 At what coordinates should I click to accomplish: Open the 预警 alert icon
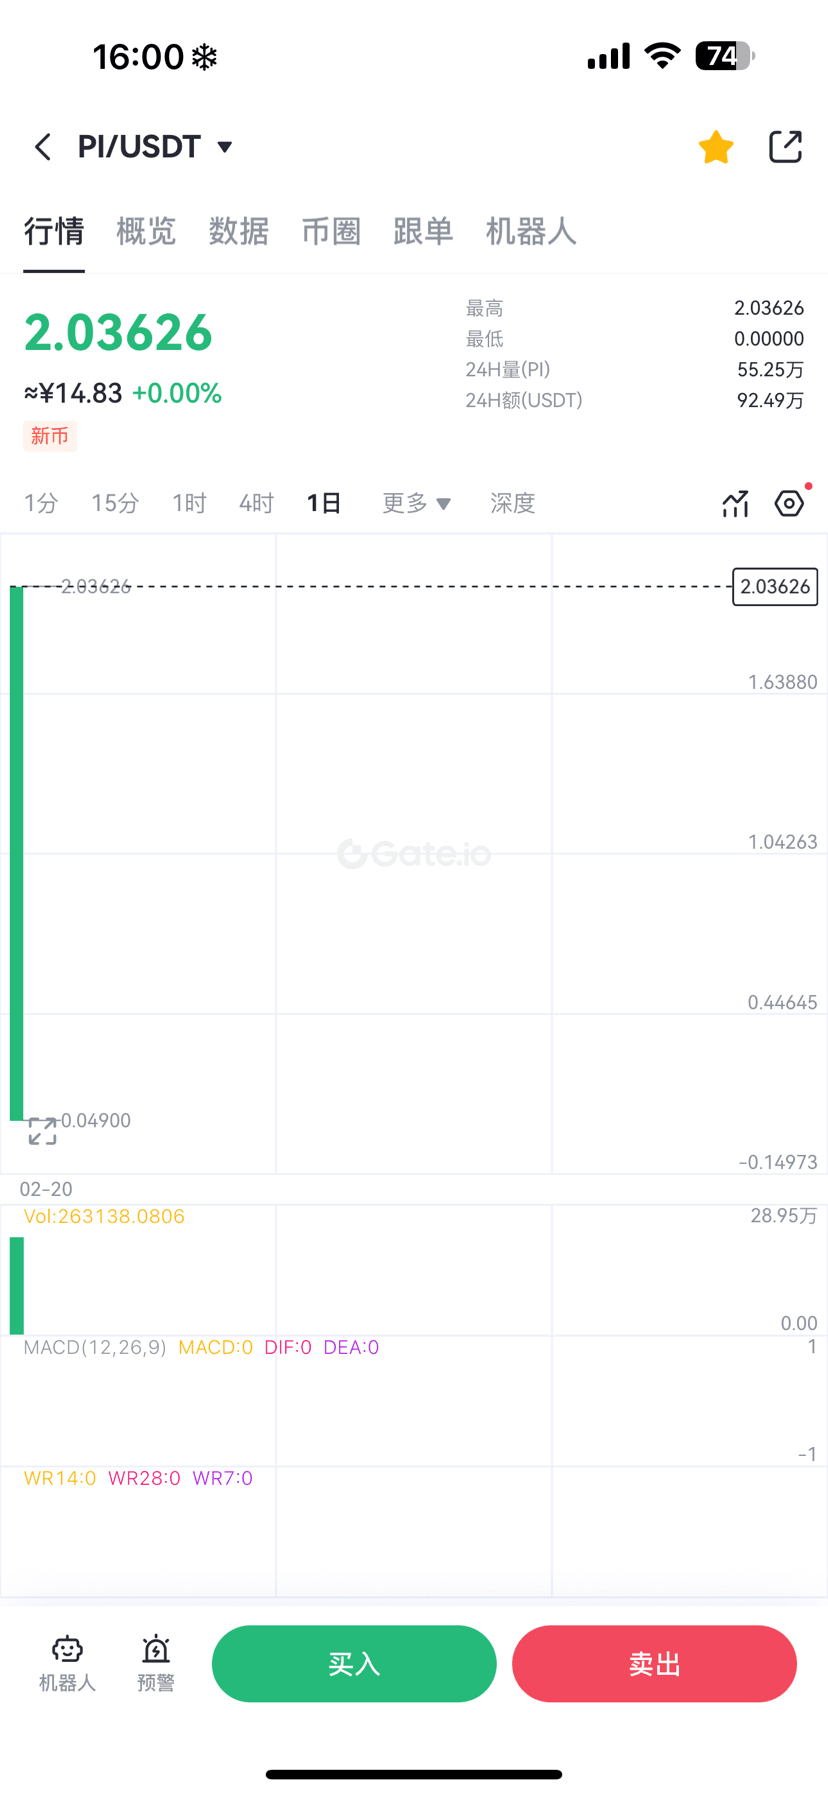[156, 1663]
